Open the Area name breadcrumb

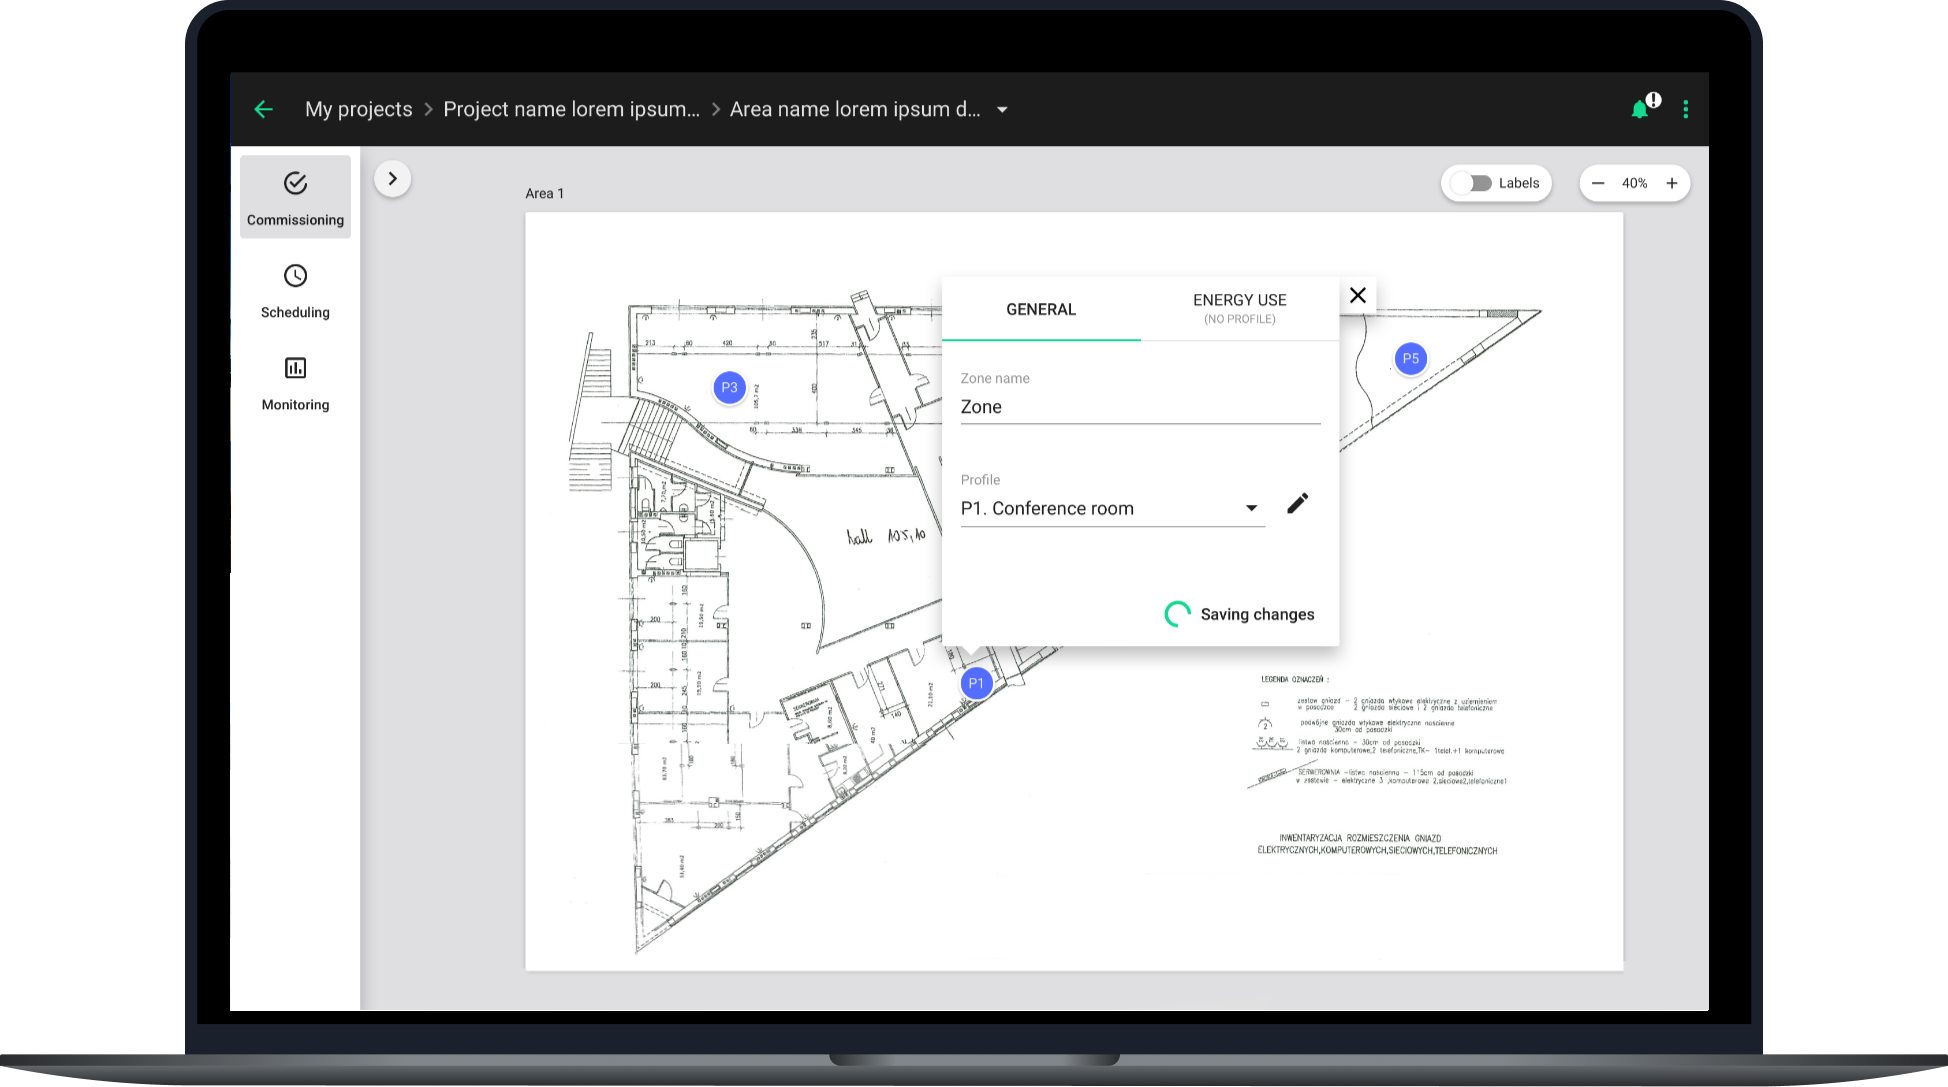pos(855,109)
